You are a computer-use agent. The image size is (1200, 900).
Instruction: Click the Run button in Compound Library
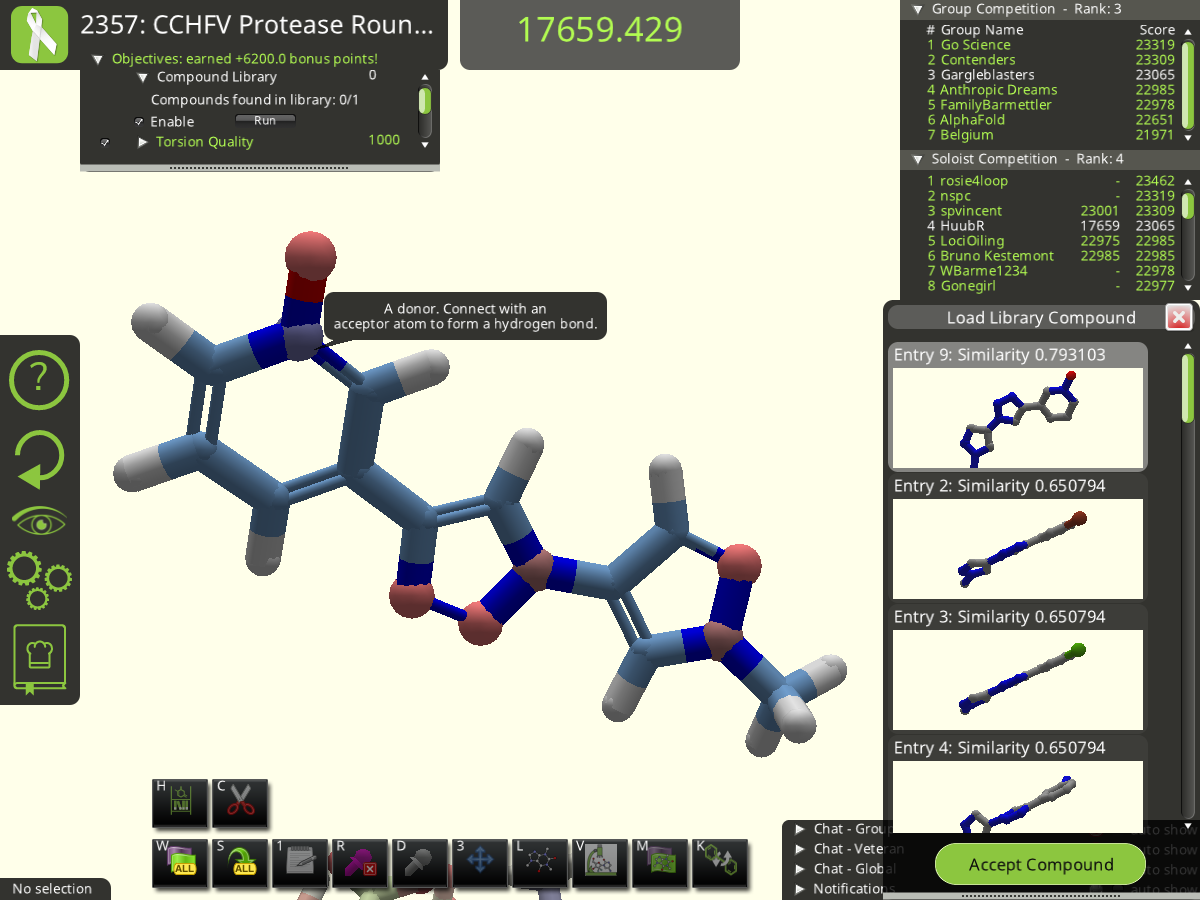pyautogui.click(x=265, y=121)
